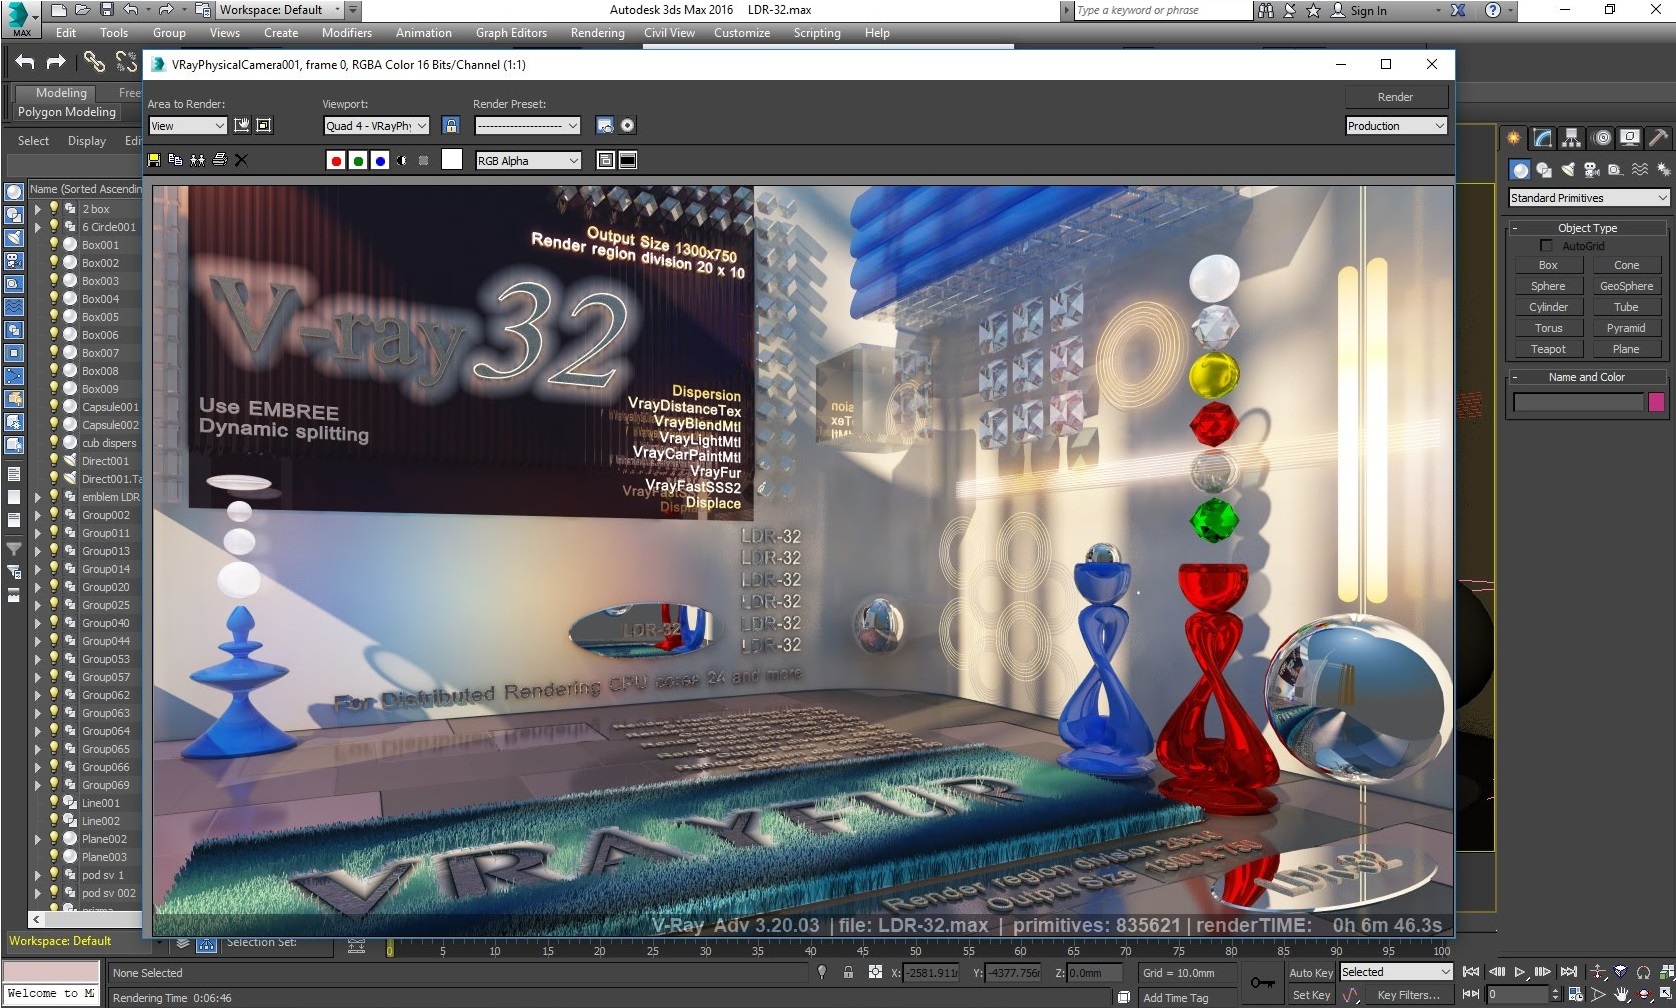This screenshot has width=1676, height=1008.
Task: Open the Civil View menu
Action: point(669,33)
